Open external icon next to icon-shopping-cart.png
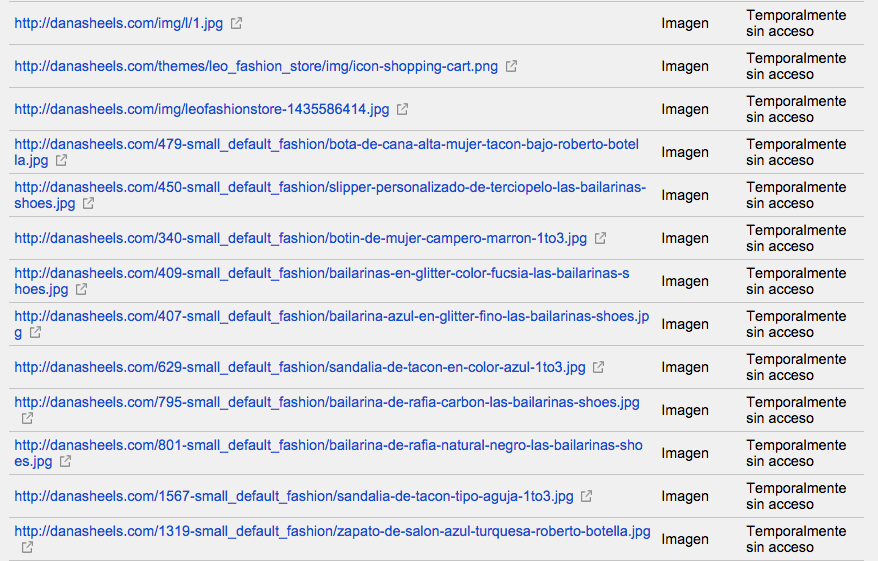The image size is (878, 561). click(511, 66)
